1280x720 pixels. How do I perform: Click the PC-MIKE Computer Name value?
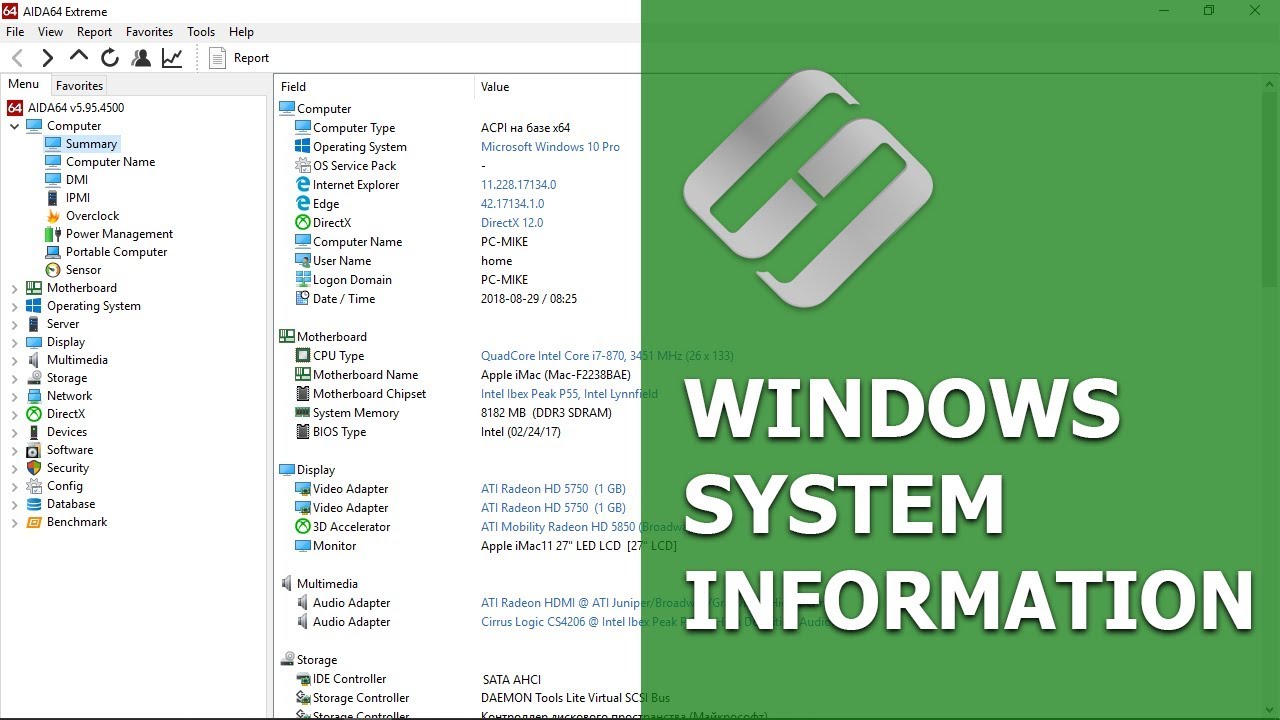[x=504, y=242]
